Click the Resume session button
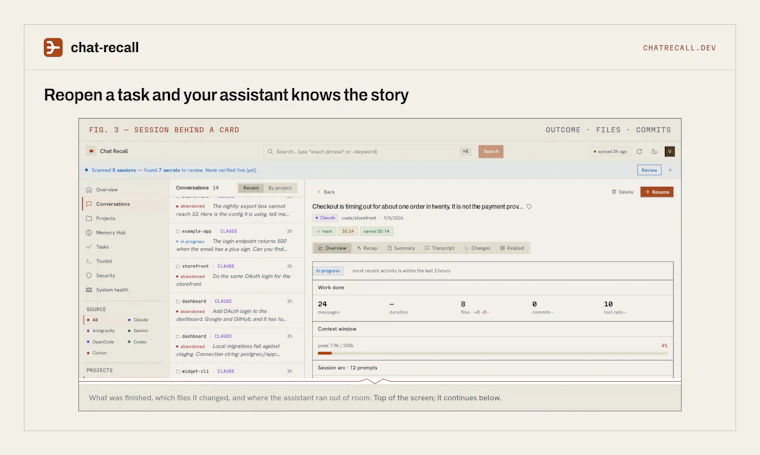760x455 pixels. click(657, 192)
